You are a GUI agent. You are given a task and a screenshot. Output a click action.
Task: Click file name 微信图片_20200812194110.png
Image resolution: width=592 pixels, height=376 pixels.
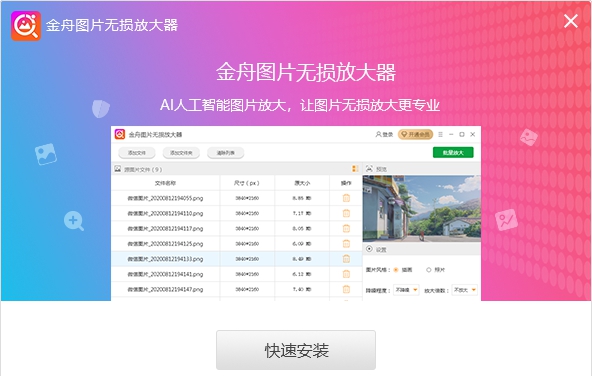pyautogui.click(x=165, y=213)
